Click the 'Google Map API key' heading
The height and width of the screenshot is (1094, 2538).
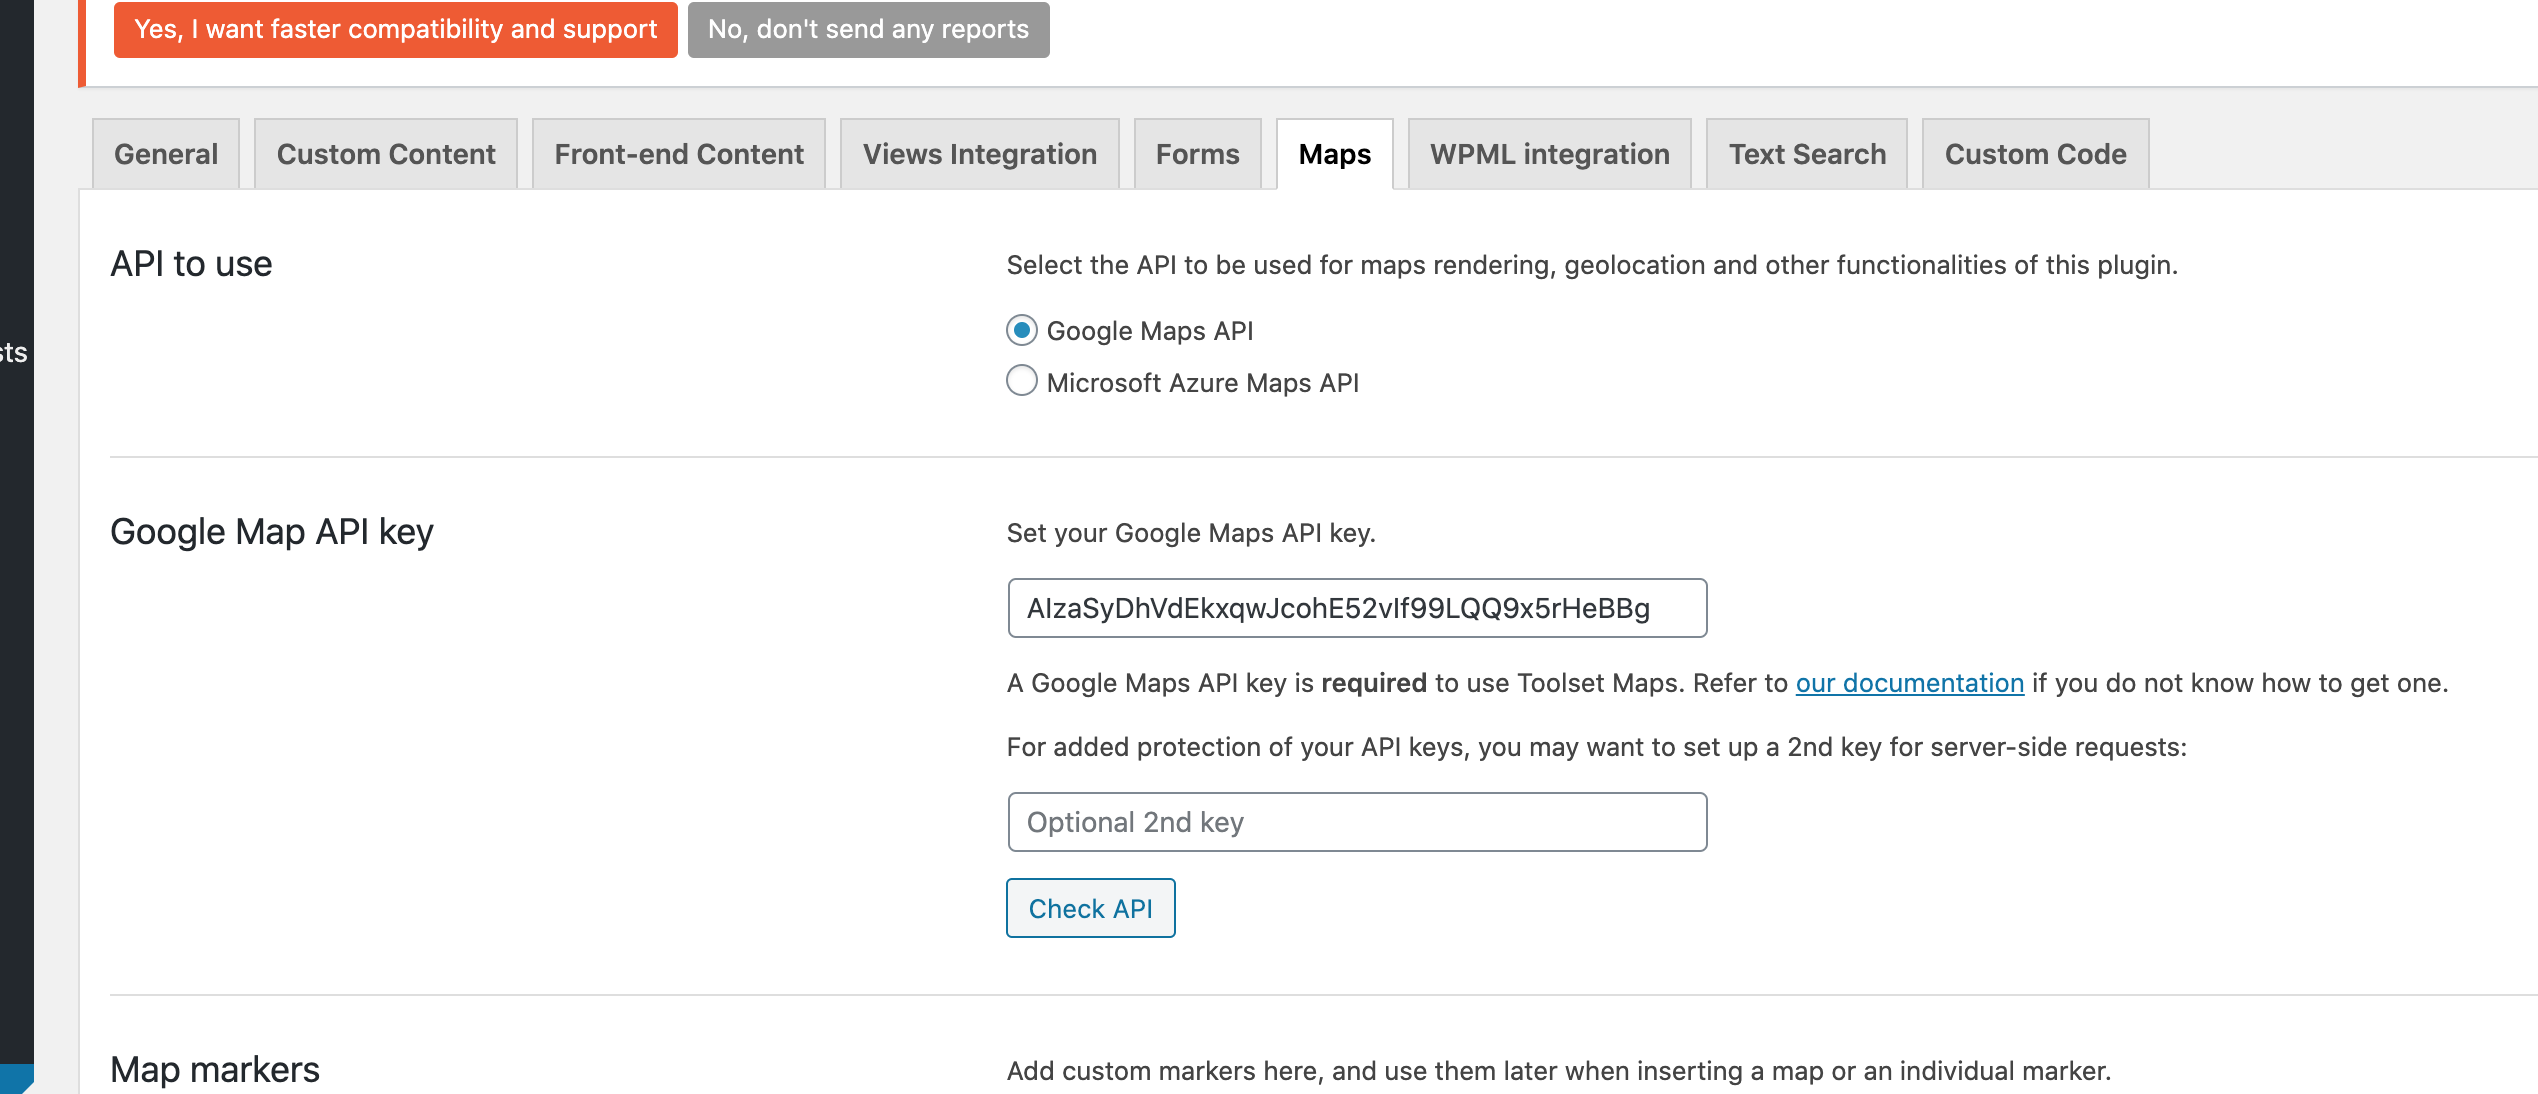pos(272,532)
